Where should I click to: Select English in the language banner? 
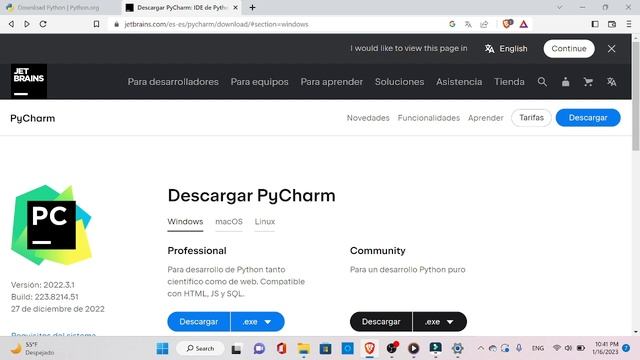[506, 49]
